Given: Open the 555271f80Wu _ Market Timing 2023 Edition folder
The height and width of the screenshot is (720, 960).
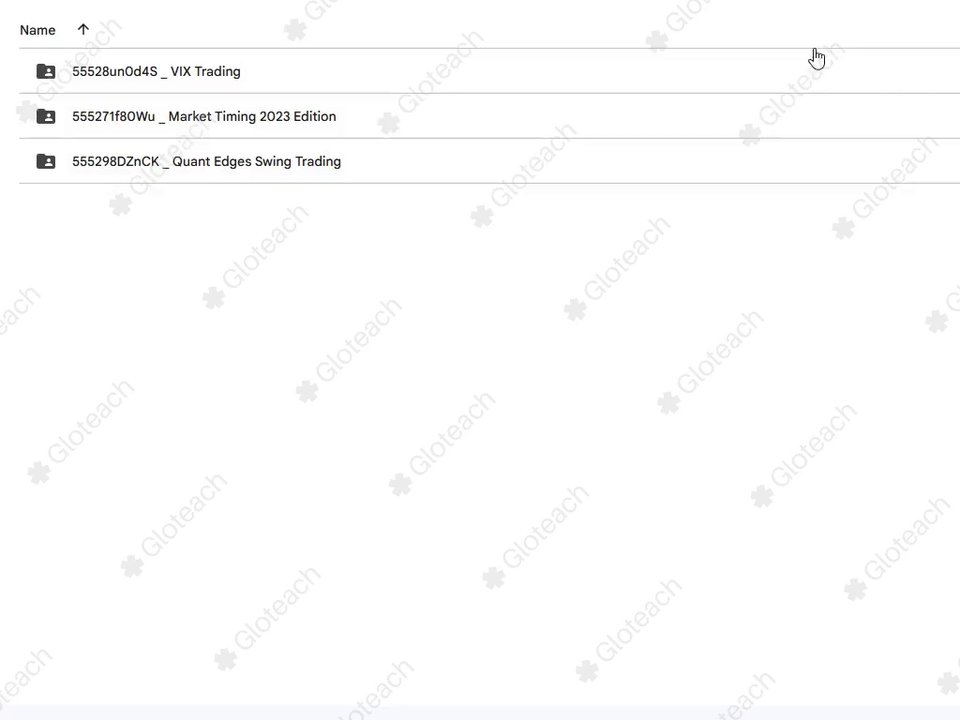Looking at the screenshot, I should point(204,116).
